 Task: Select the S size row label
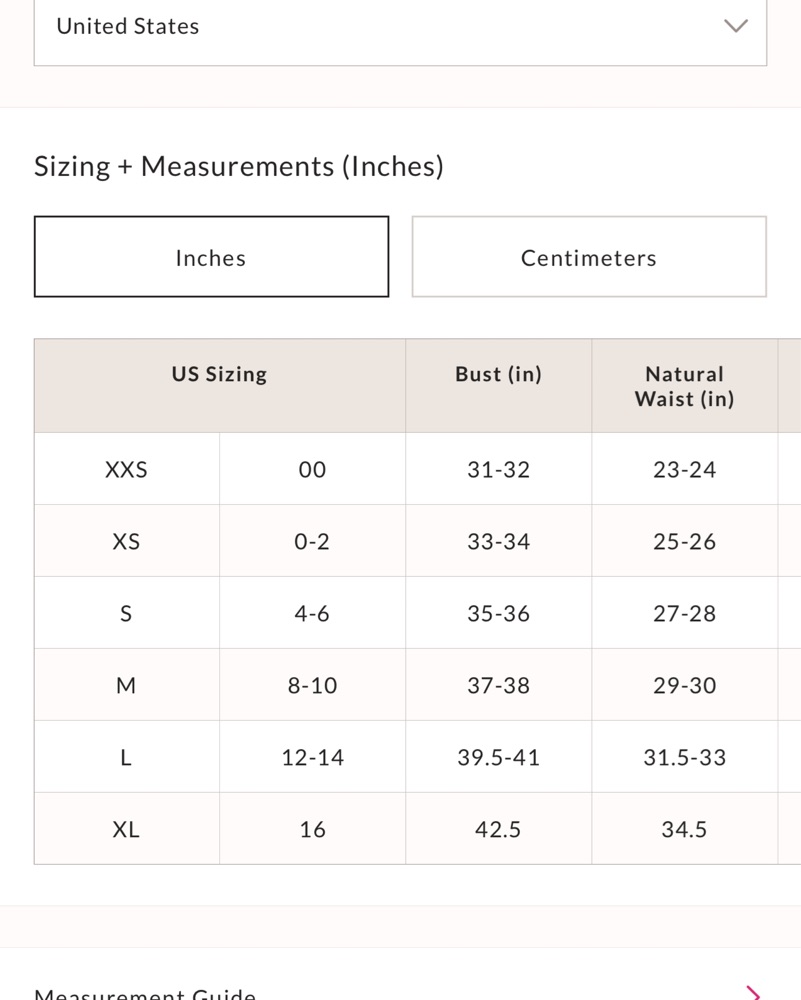click(x=126, y=613)
